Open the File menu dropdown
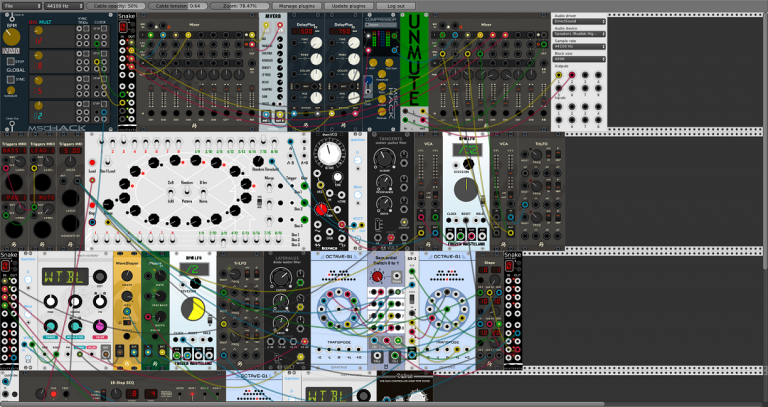Screen dimensions: 768x407 [22, 6]
